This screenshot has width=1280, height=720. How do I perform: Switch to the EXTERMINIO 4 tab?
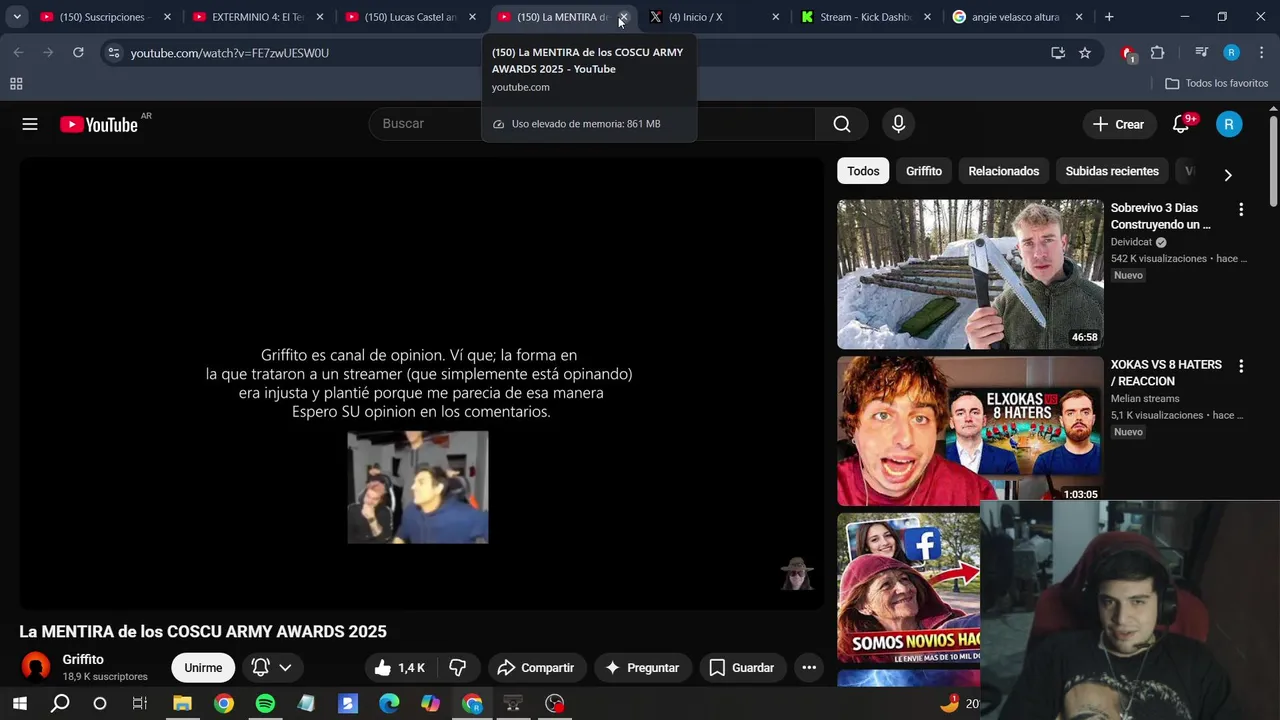click(x=257, y=17)
